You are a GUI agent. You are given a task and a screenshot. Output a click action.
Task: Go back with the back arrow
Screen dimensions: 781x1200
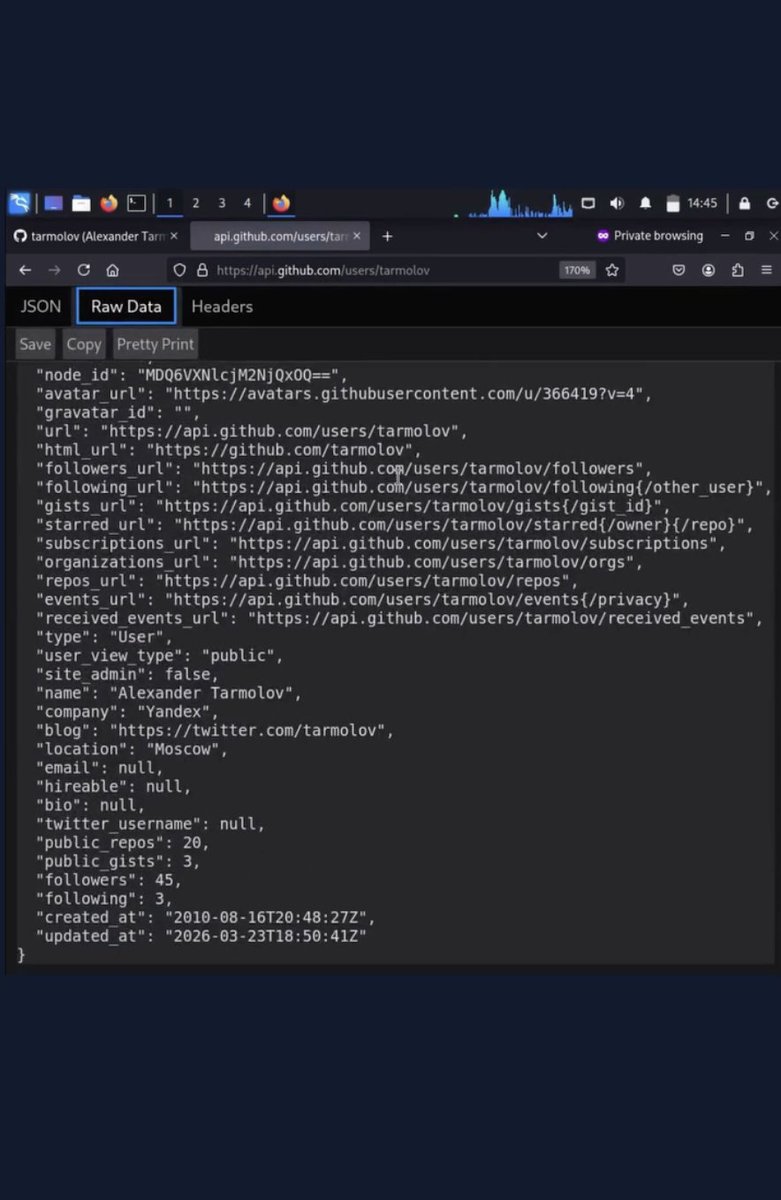tap(25, 270)
